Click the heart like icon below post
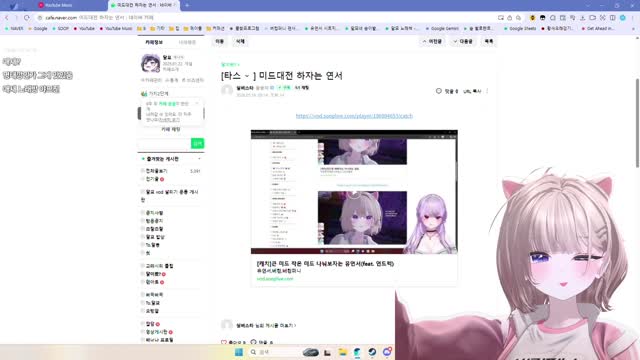 click(x=224, y=342)
